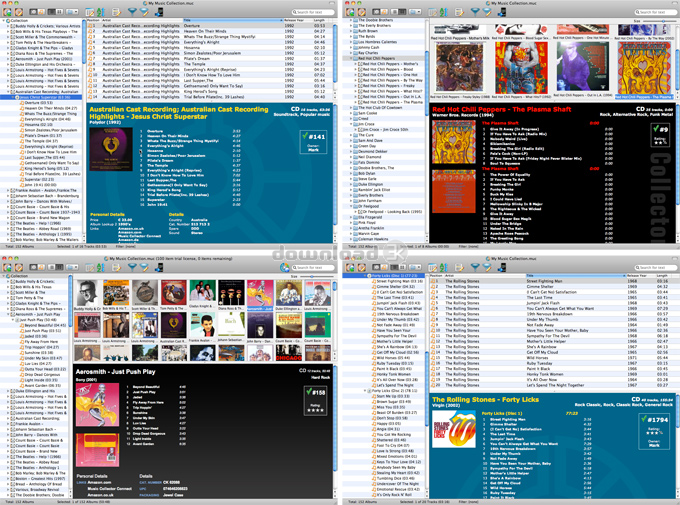Toggle the green checkmark in the #141 status box

point(306,136)
